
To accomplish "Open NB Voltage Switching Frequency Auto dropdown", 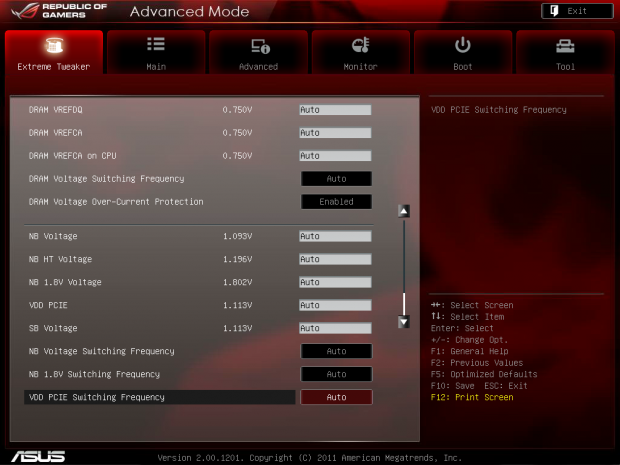I will click(x=336, y=351).
